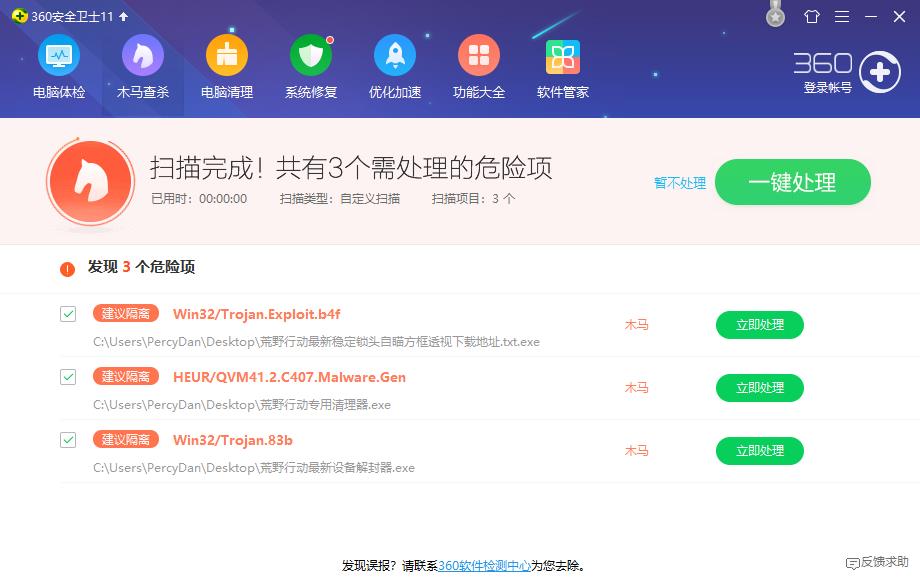Screen dimensions: 920x580
Task: Click the 扫描完成 scan complete headline
Action: (351, 168)
